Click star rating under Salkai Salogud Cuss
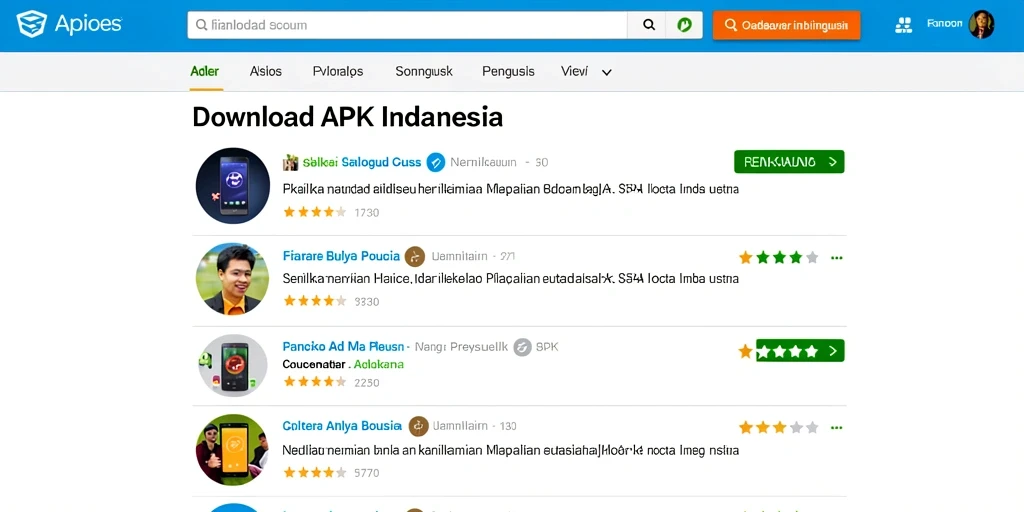This screenshot has width=1024, height=512. coord(314,212)
